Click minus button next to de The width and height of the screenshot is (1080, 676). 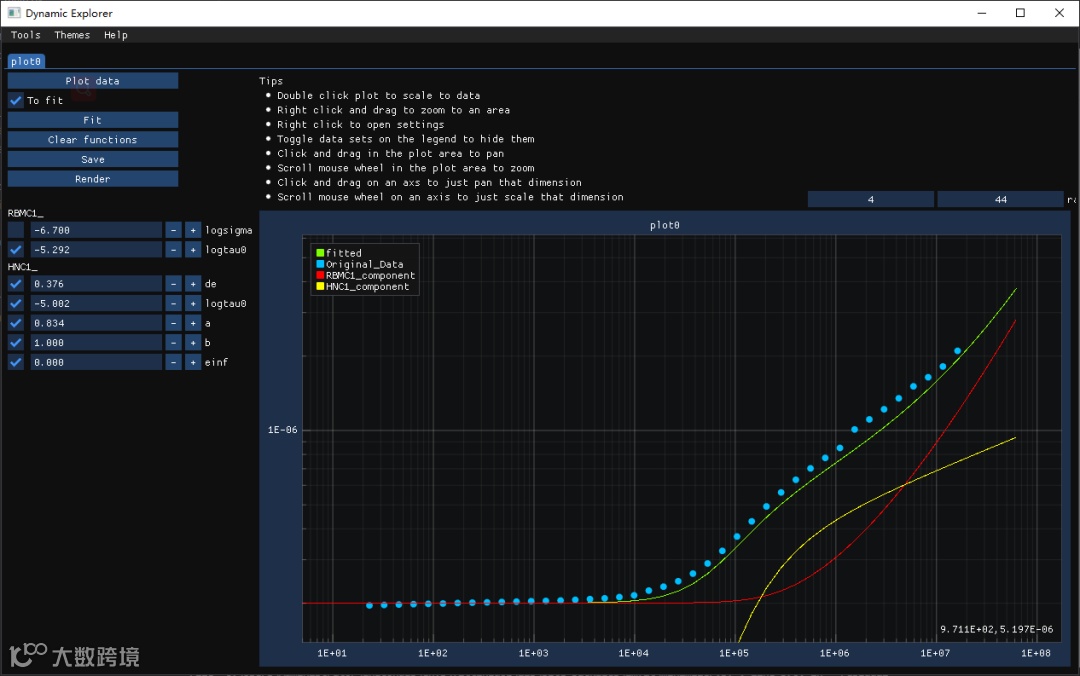173,284
